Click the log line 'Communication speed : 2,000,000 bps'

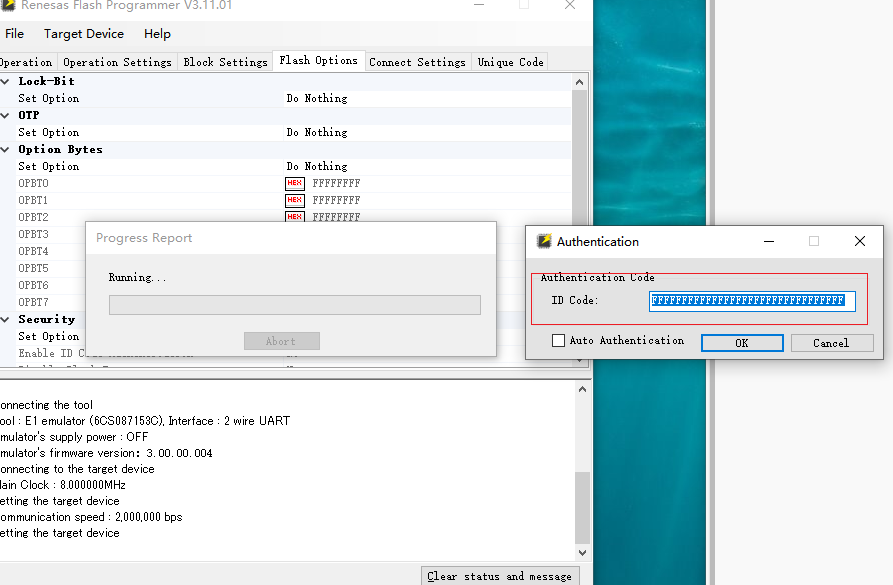(x=91, y=517)
